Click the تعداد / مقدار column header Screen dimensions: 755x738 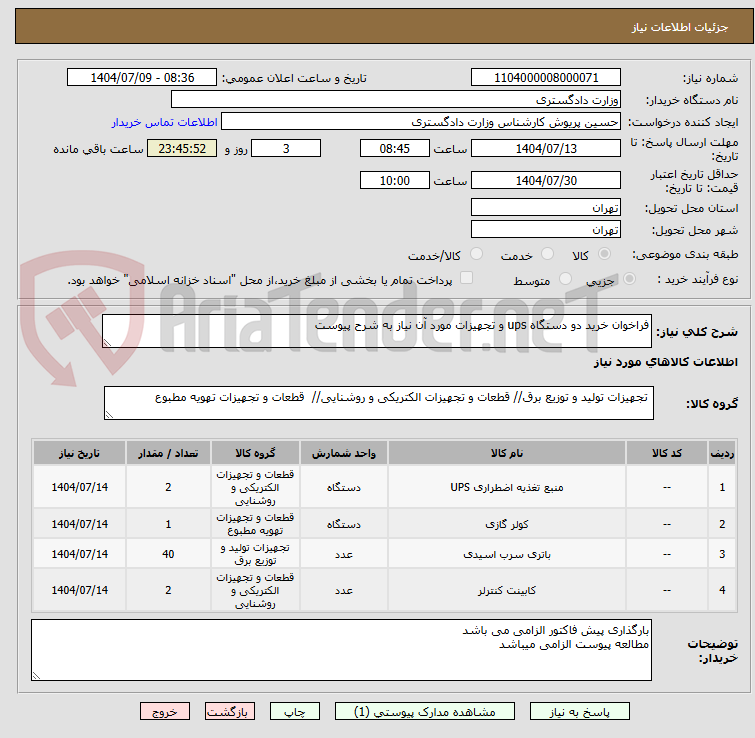168,453
